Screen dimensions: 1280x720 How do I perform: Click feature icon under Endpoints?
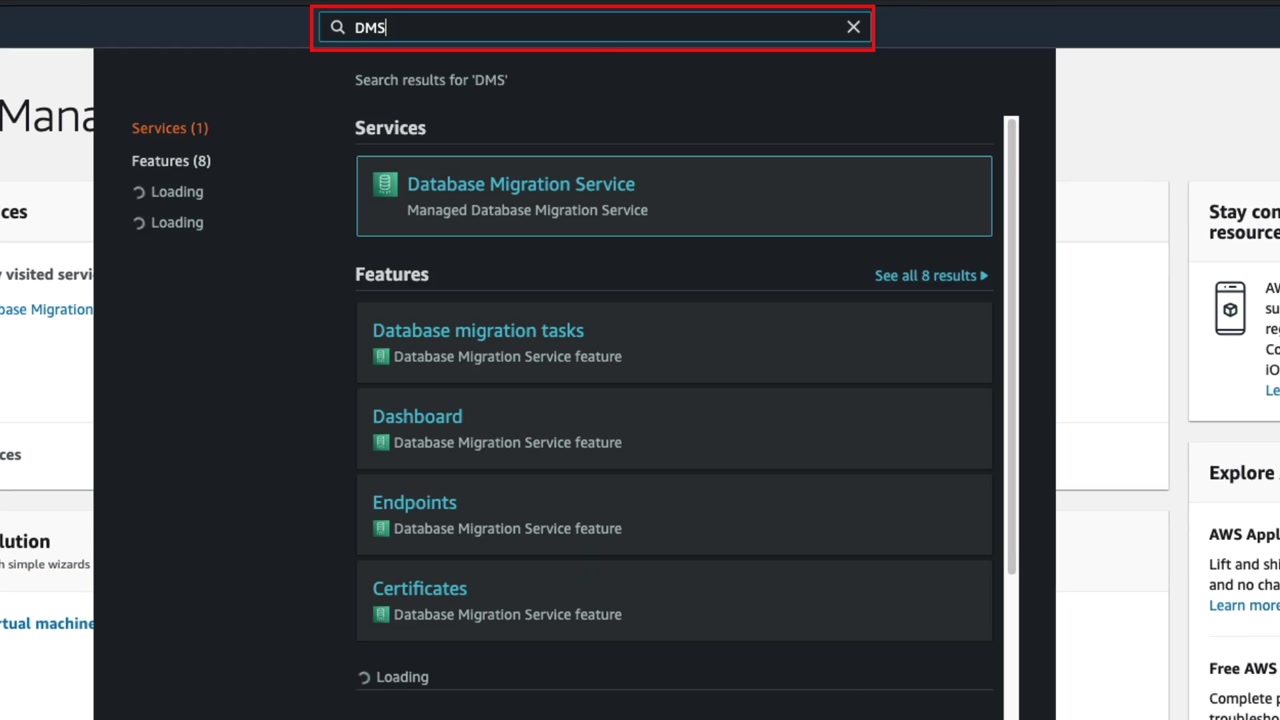381,529
